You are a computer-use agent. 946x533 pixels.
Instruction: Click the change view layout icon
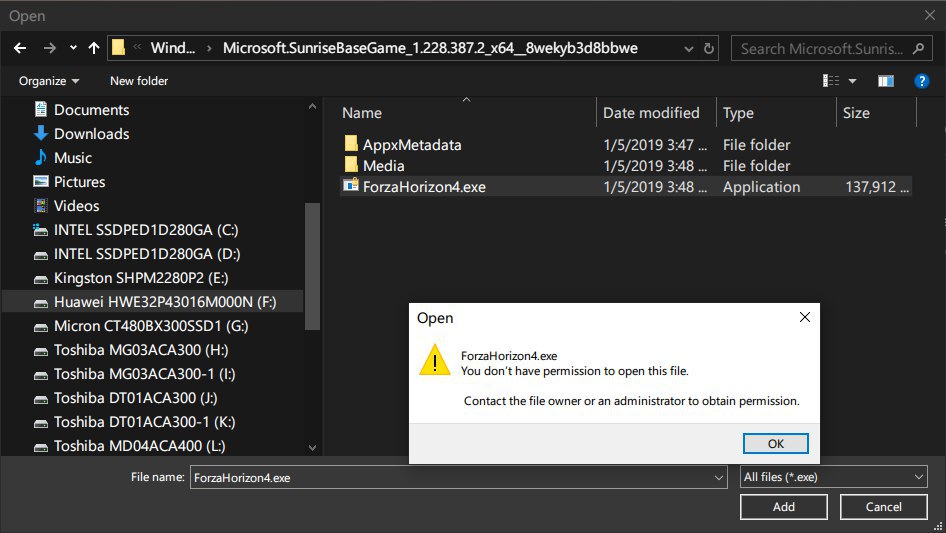coord(832,80)
